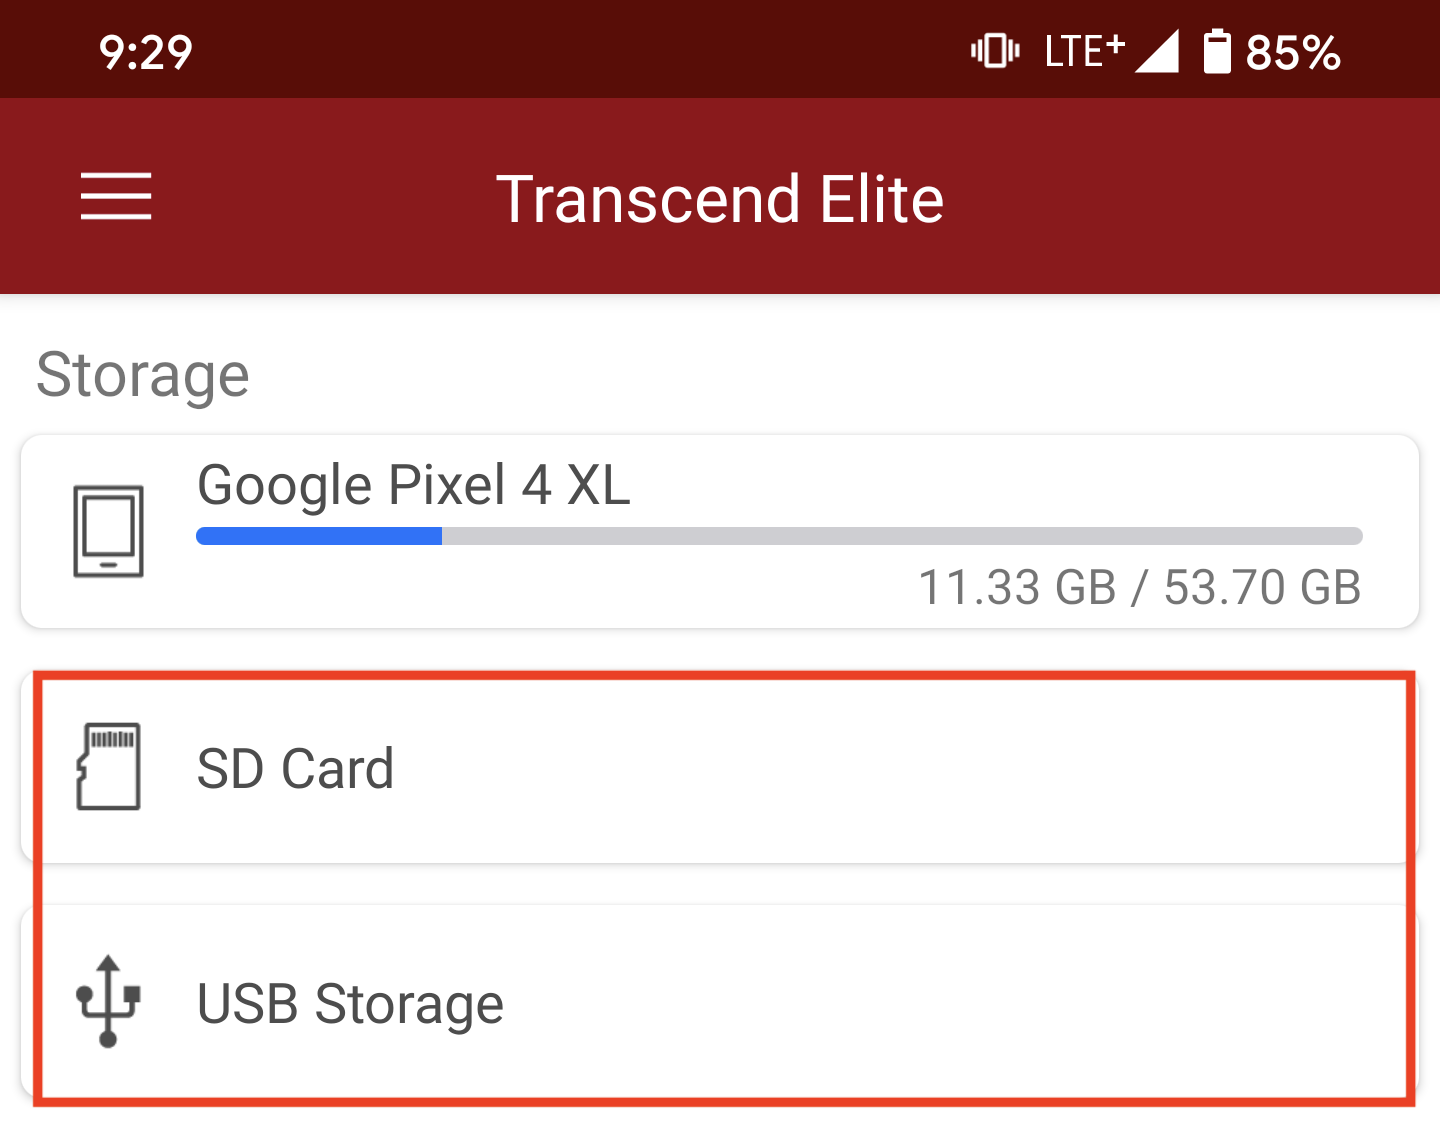This screenshot has width=1440, height=1147.
Task: Tap the LTE+ signal indicator
Action: tap(1085, 51)
